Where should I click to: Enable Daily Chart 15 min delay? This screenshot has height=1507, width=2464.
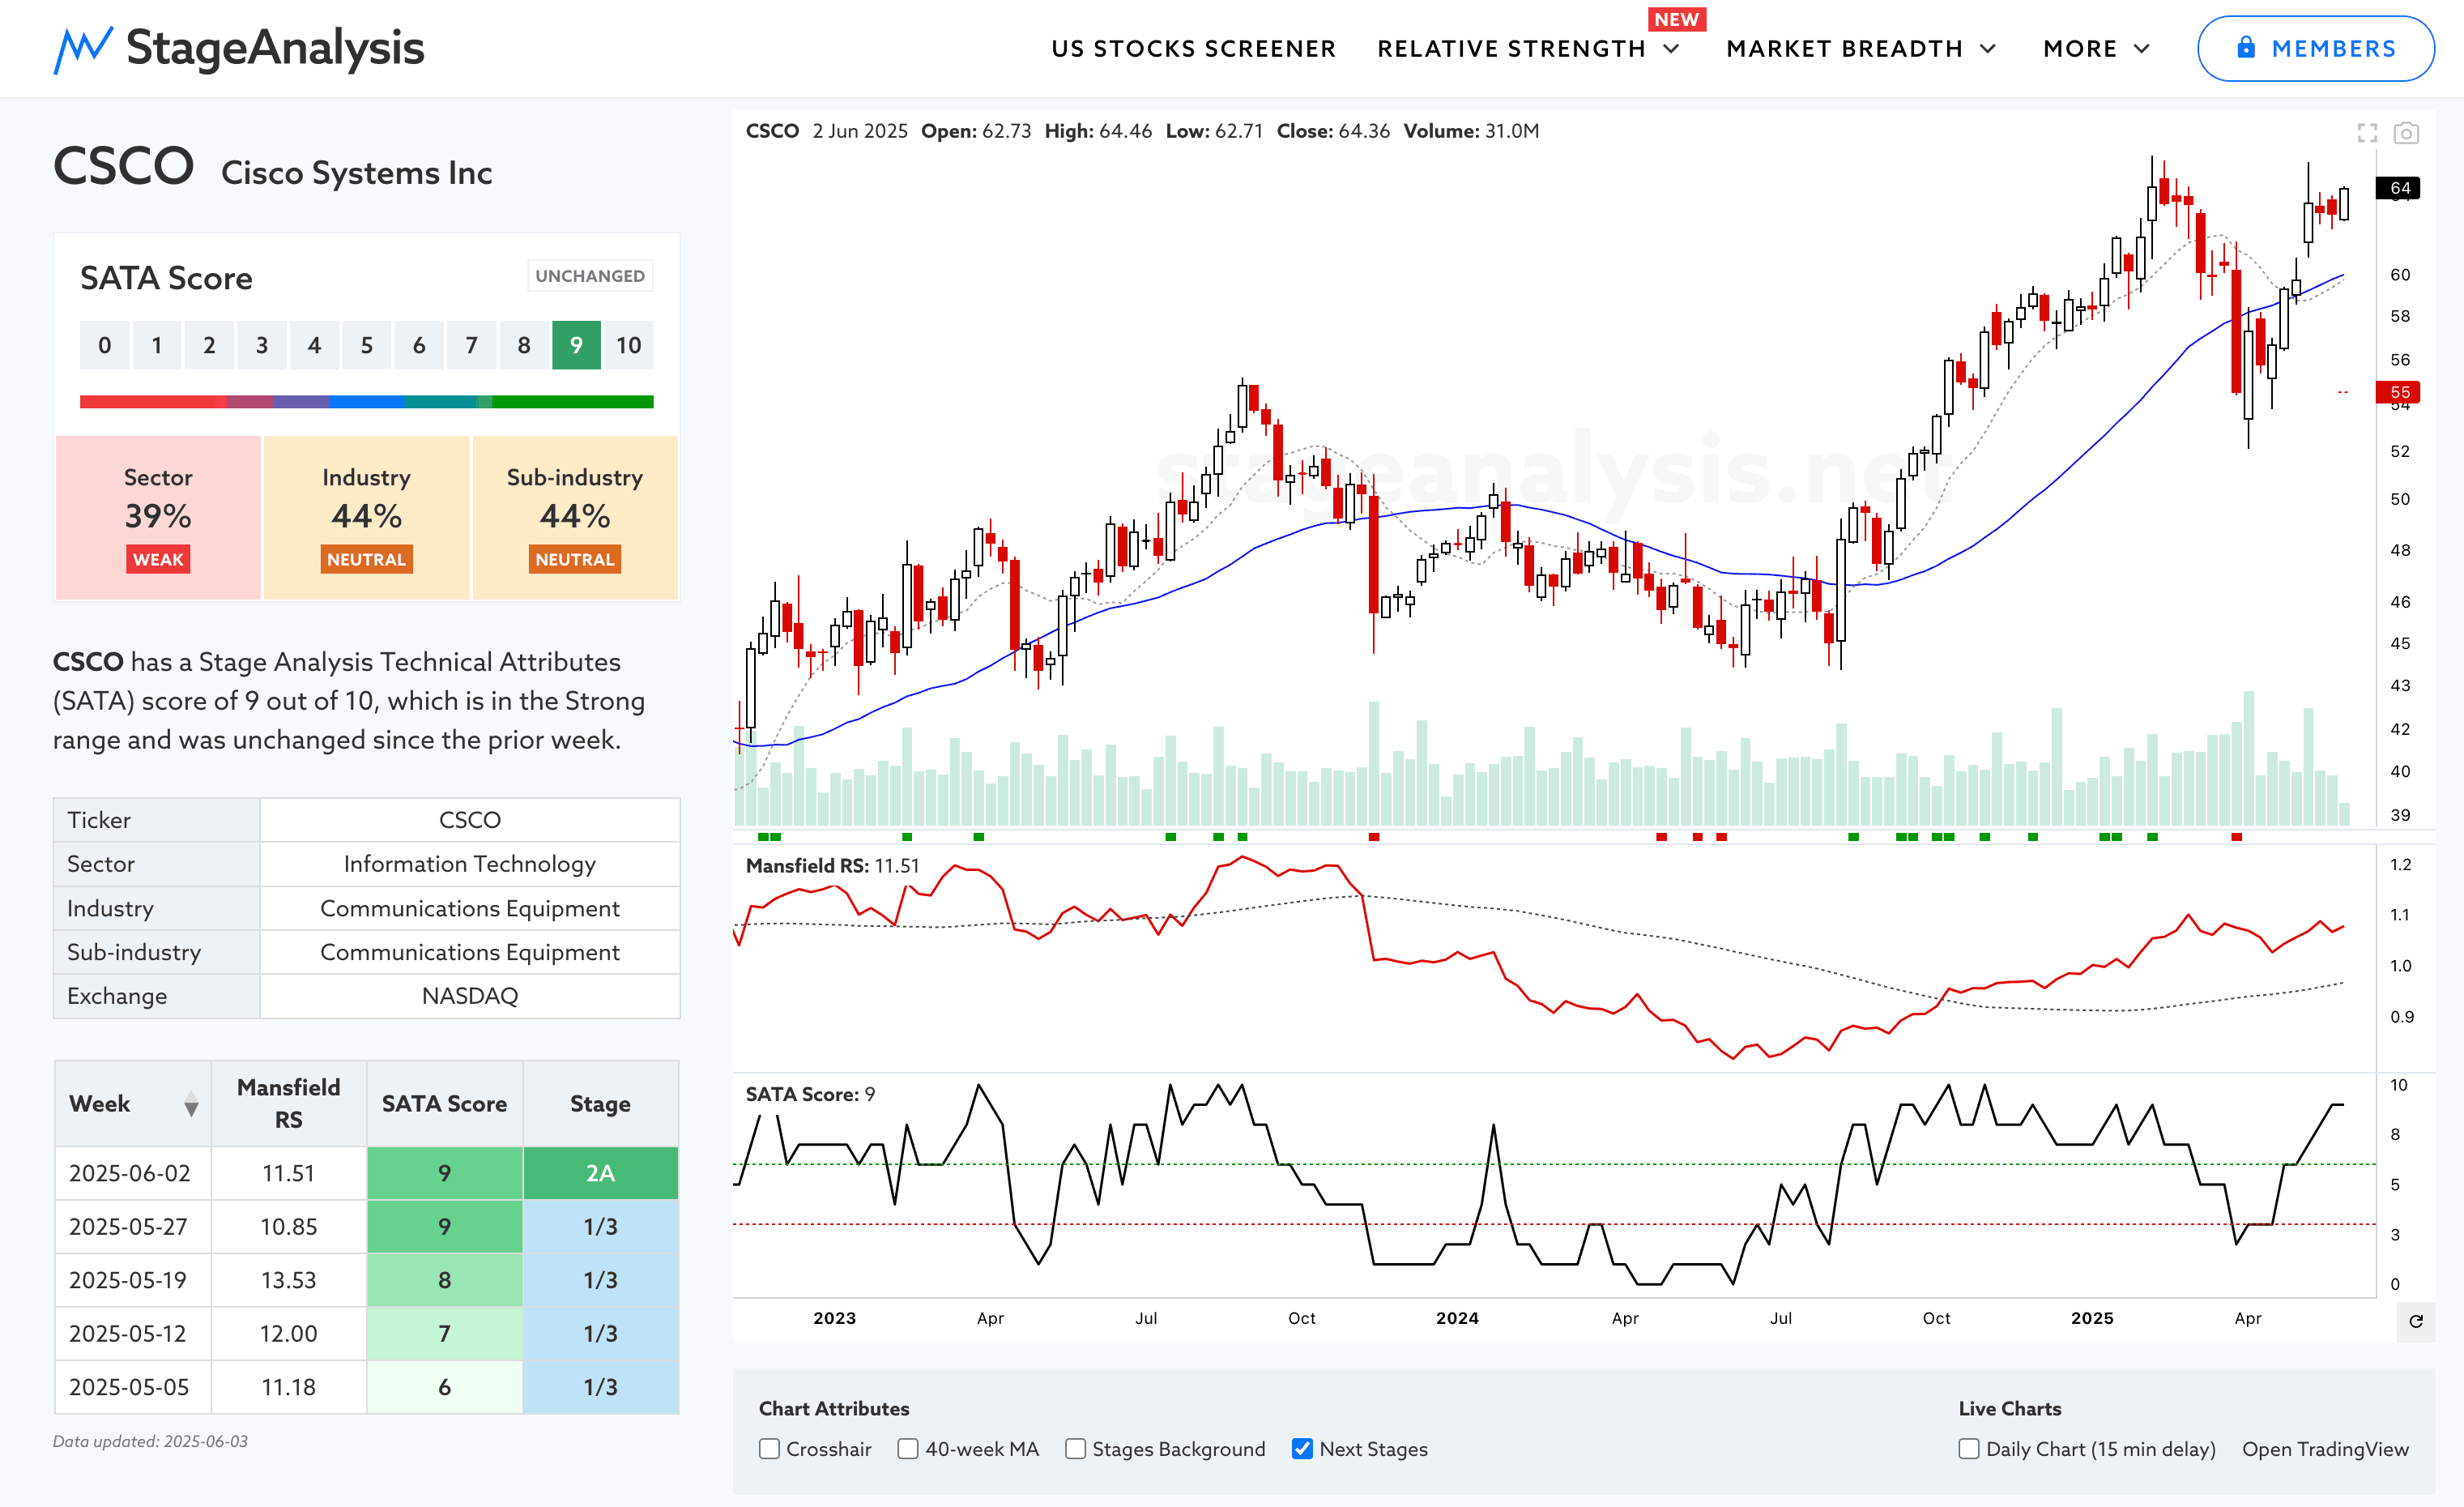point(1969,1449)
